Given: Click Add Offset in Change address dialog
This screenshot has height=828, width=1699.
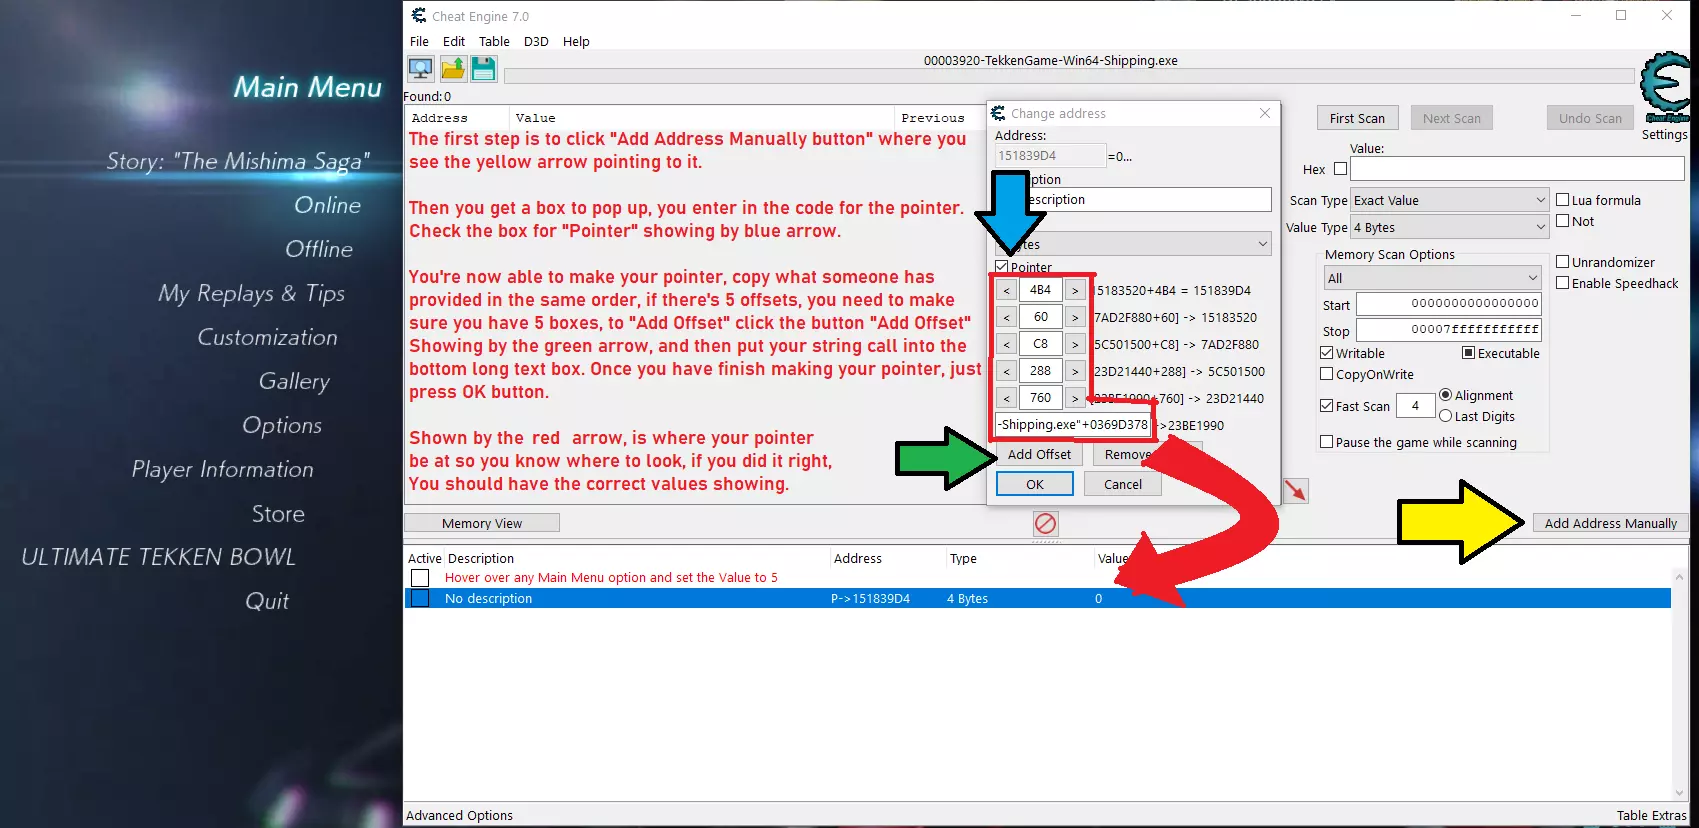Looking at the screenshot, I should click(1039, 454).
